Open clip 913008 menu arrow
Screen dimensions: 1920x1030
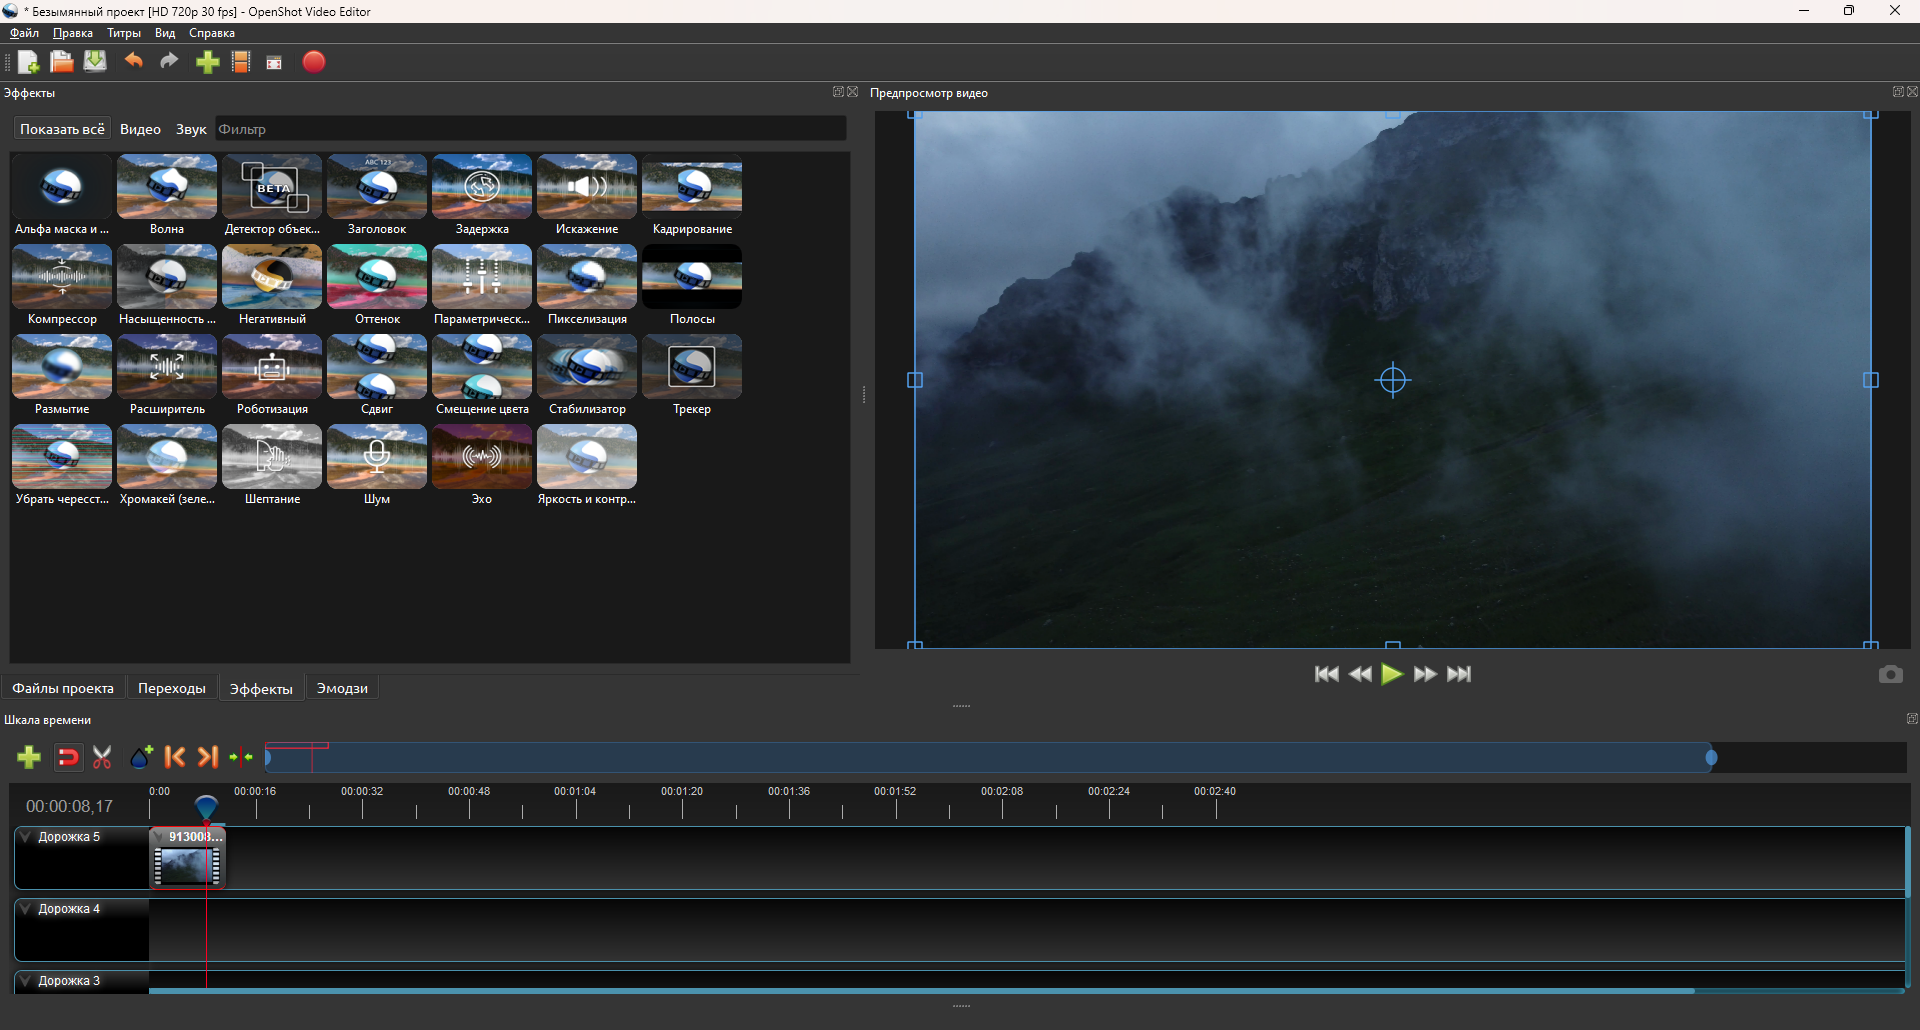click(x=159, y=837)
